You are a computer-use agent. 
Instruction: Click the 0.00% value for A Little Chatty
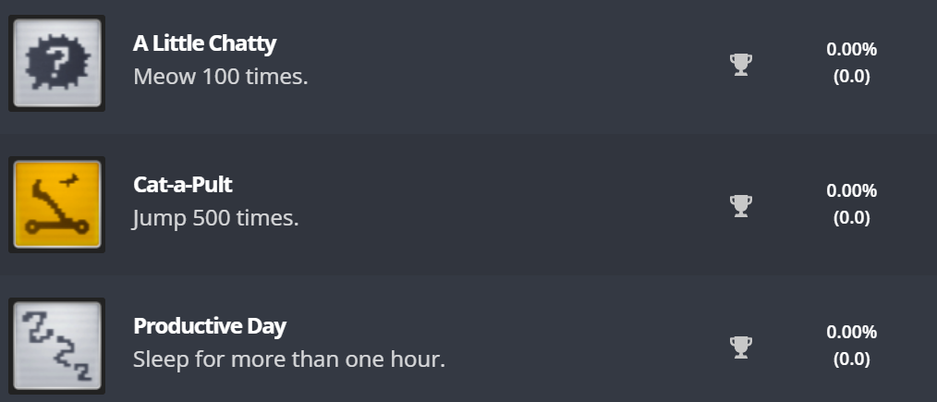click(851, 49)
